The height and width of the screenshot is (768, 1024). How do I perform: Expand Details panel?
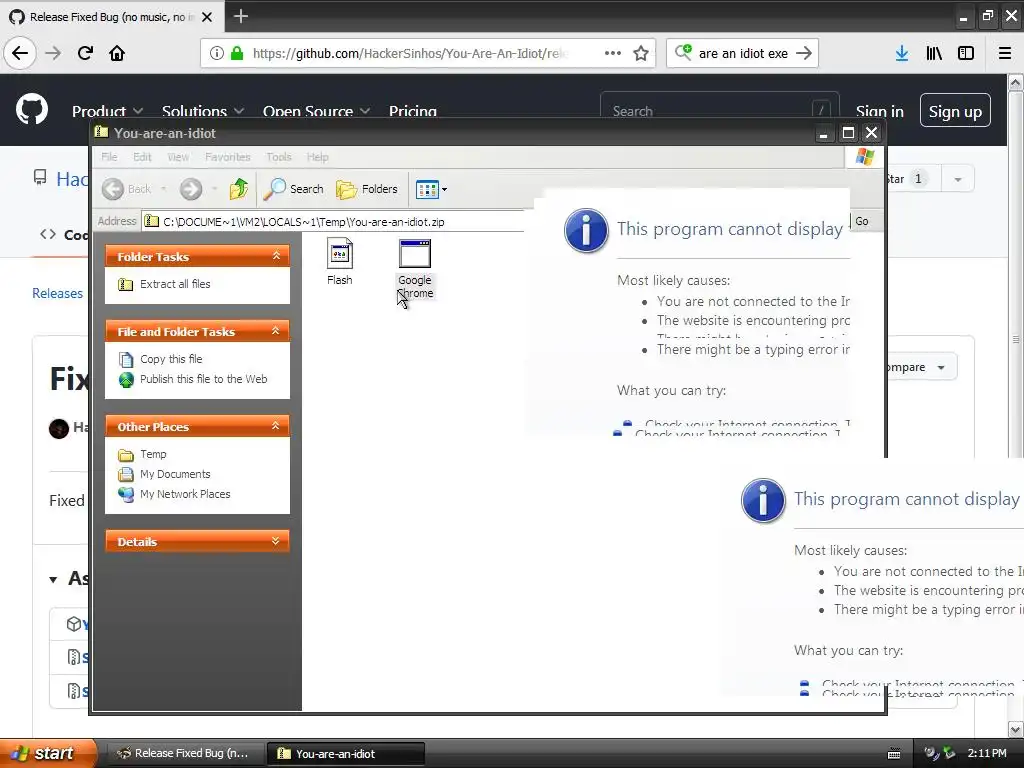click(x=276, y=541)
